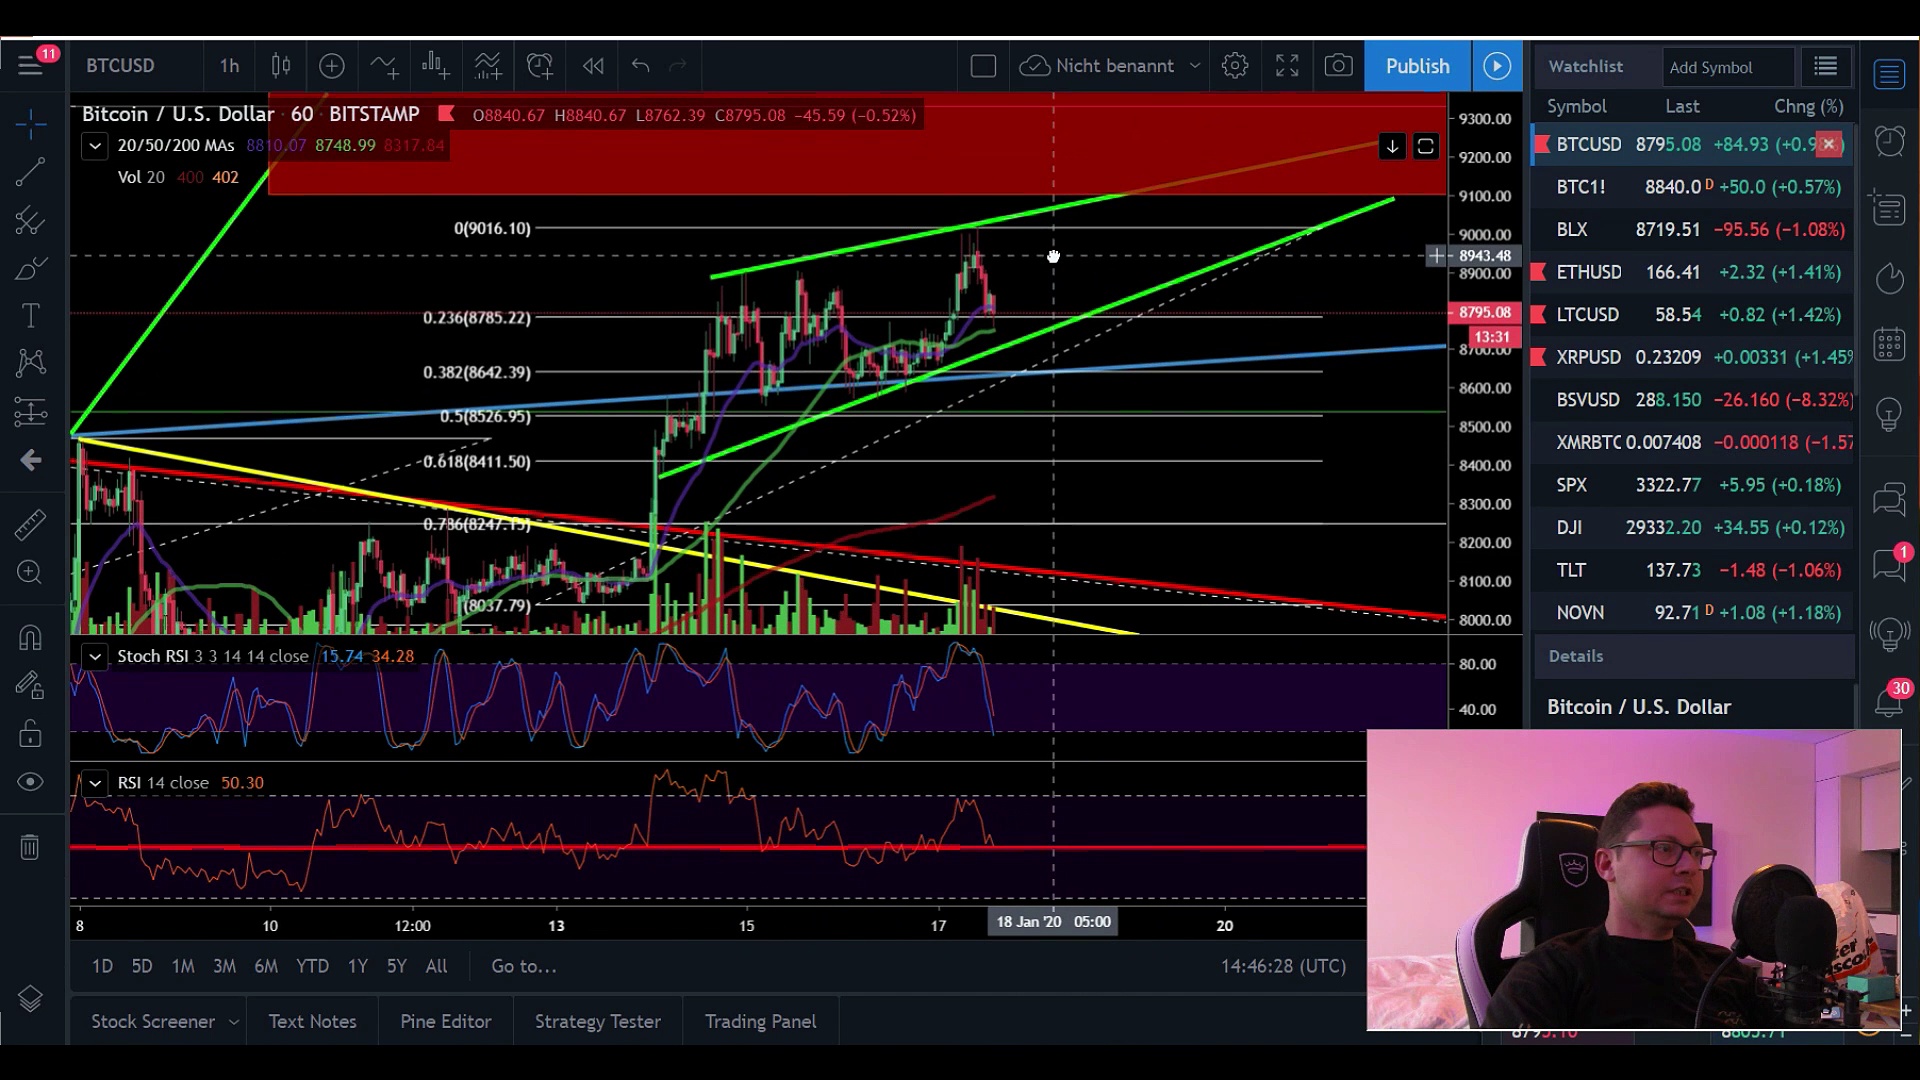This screenshot has height=1080, width=1920.
Task: Click the Replay rewind icon
Action: point(593,66)
